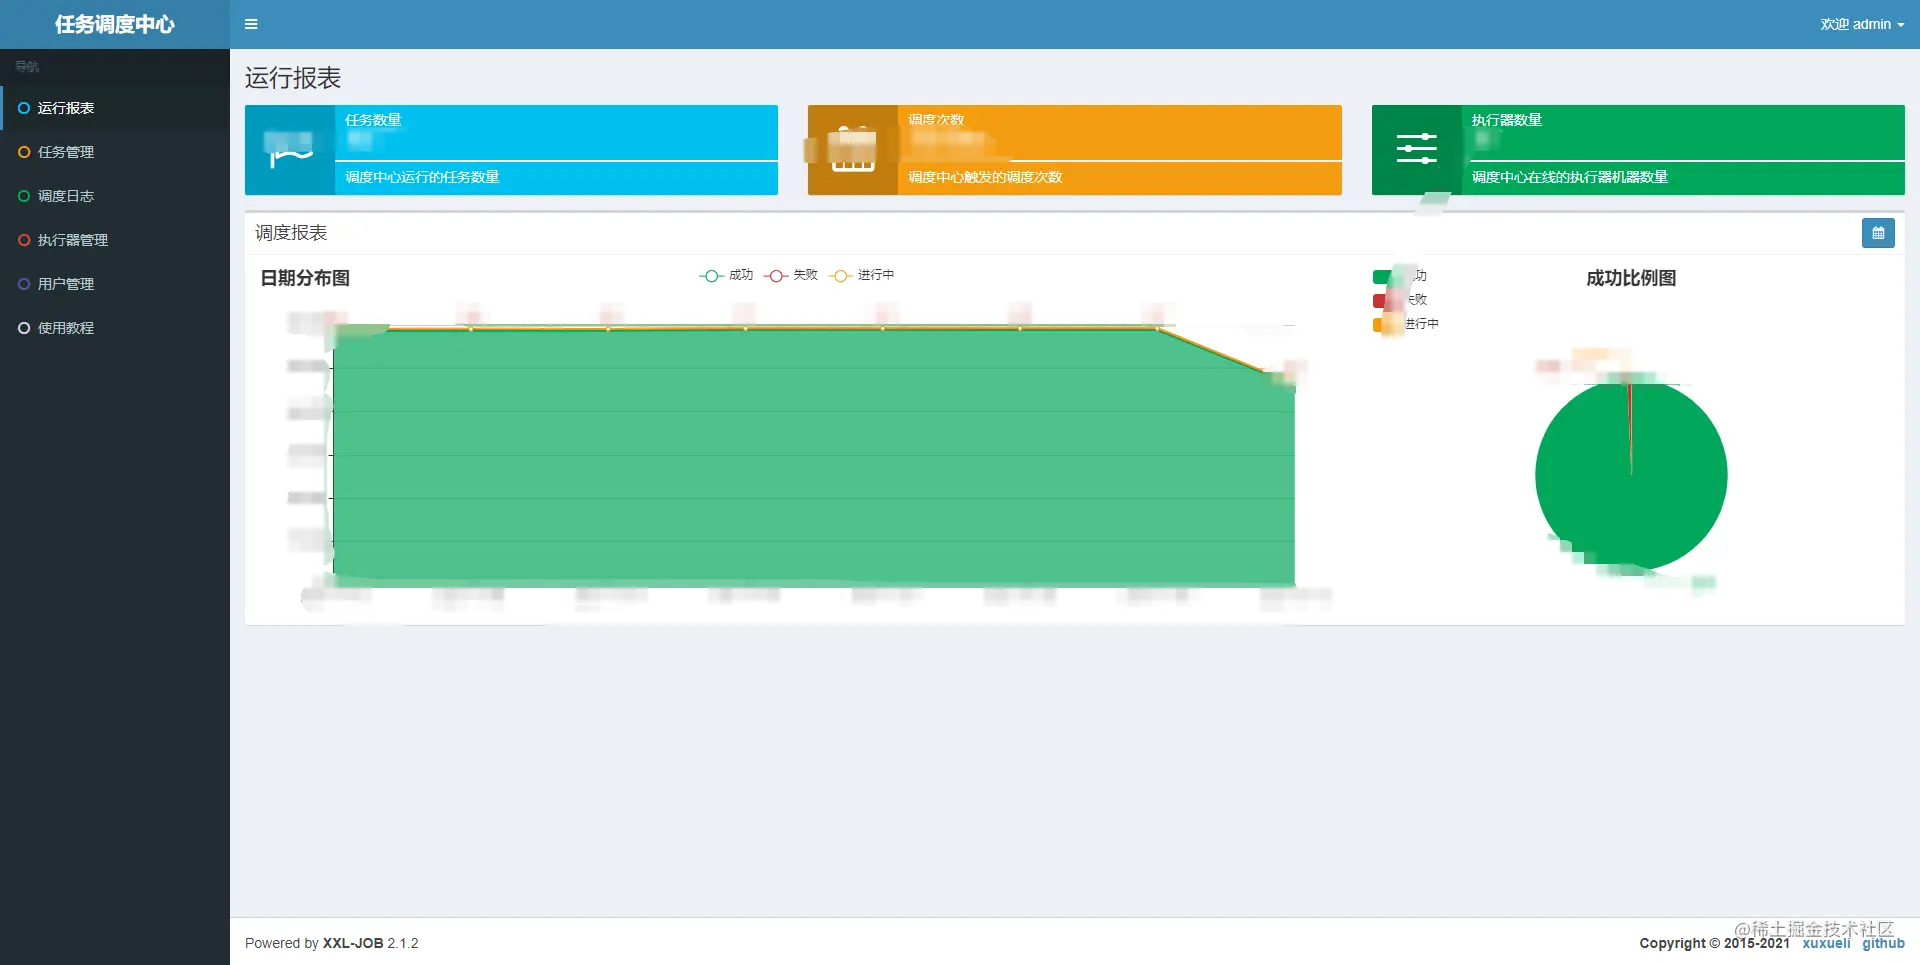Open 运行报表 in the sidebar
This screenshot has width=1920, height=965.
115,108
